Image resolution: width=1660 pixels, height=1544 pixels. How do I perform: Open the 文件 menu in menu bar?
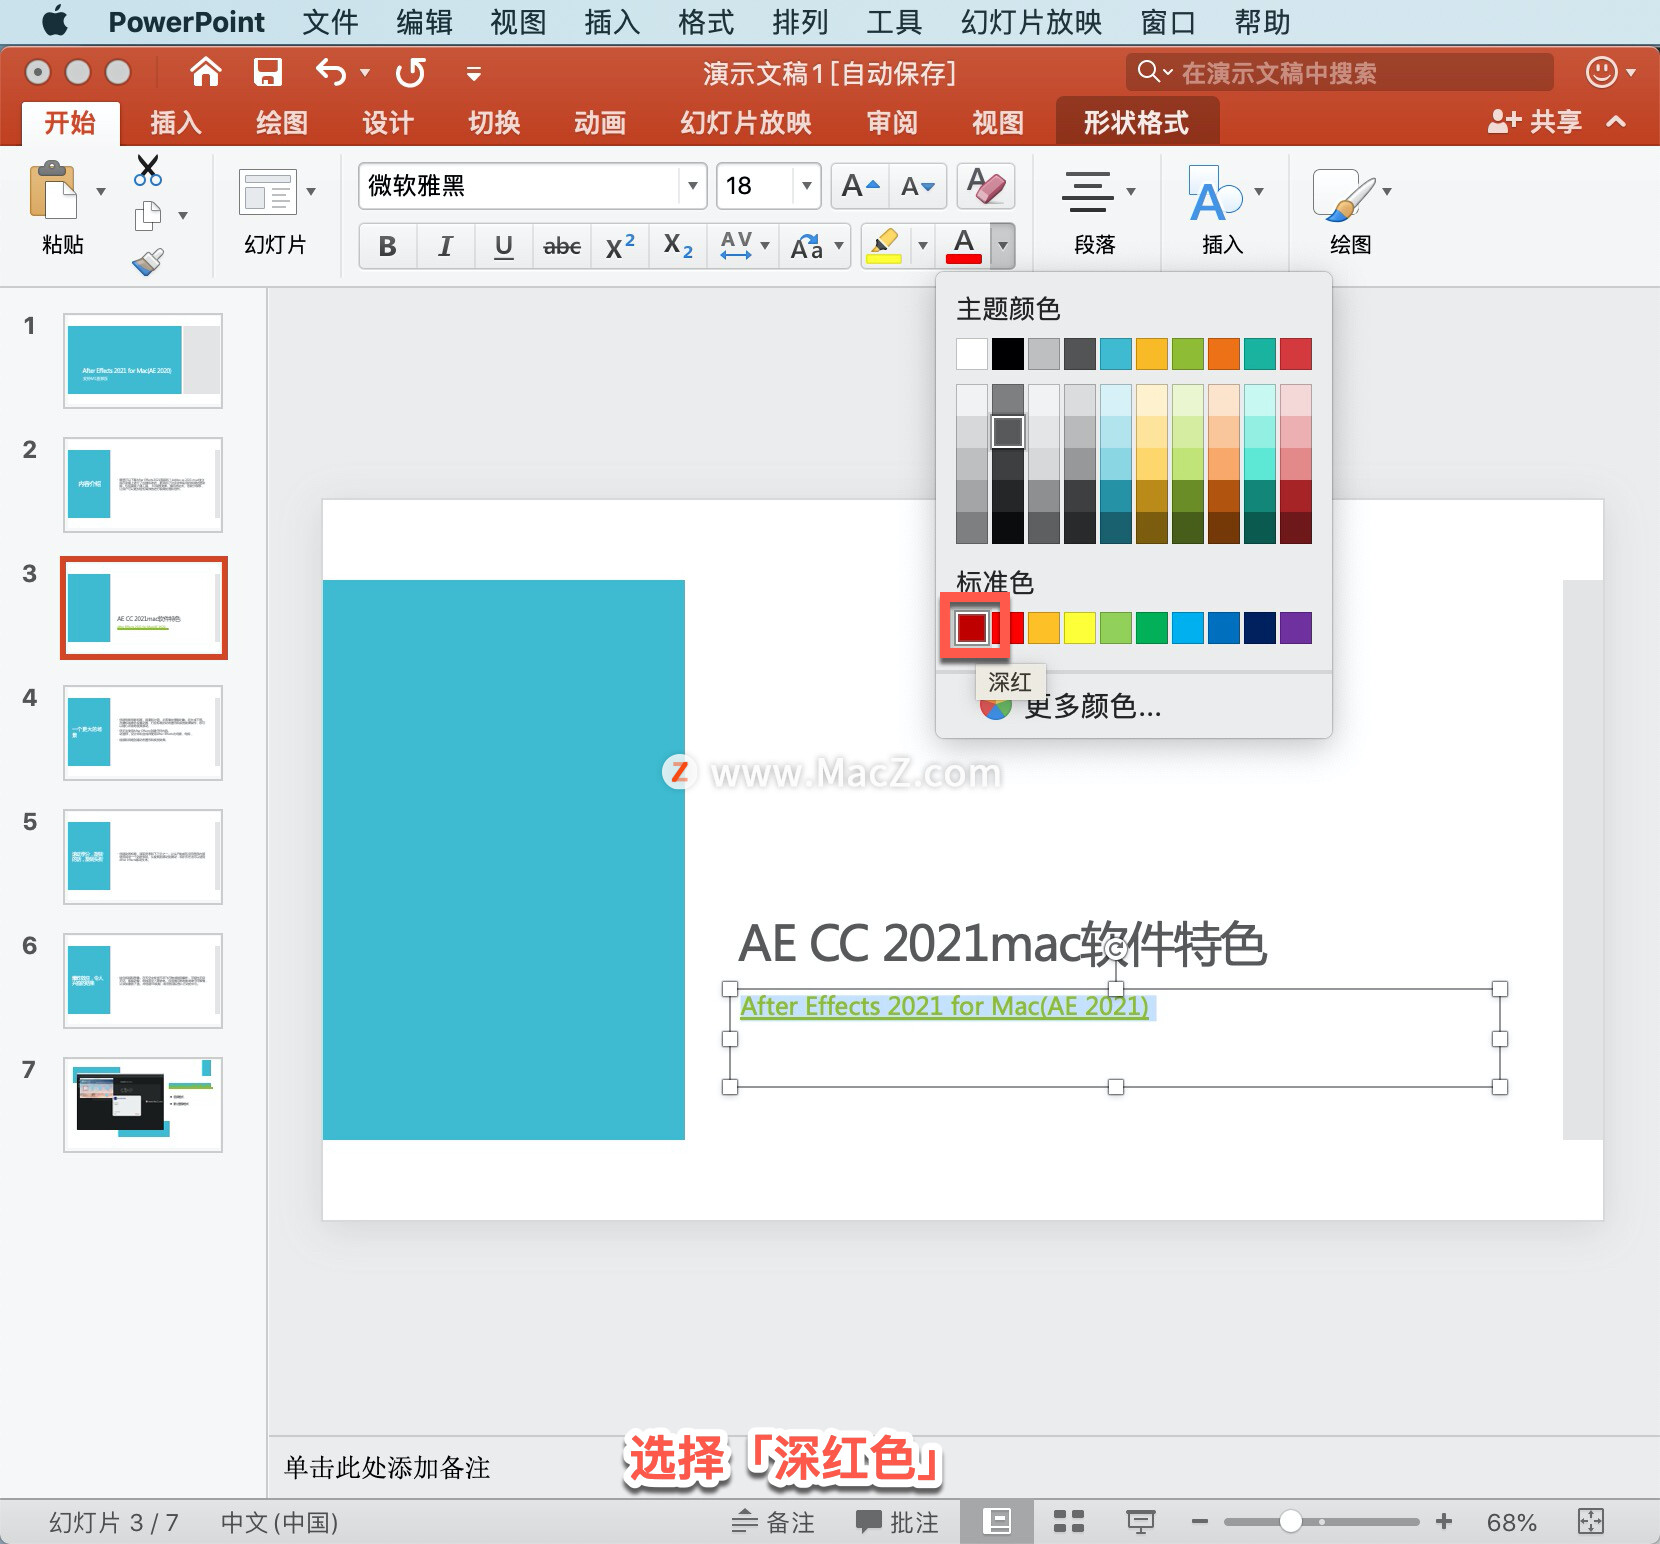point(330,22)
